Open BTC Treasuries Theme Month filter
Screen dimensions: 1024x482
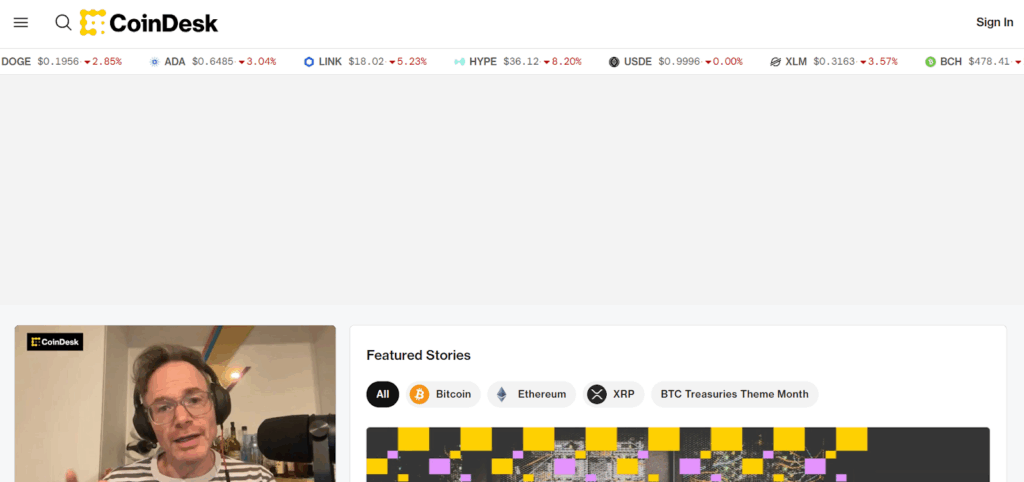(735, 394)
